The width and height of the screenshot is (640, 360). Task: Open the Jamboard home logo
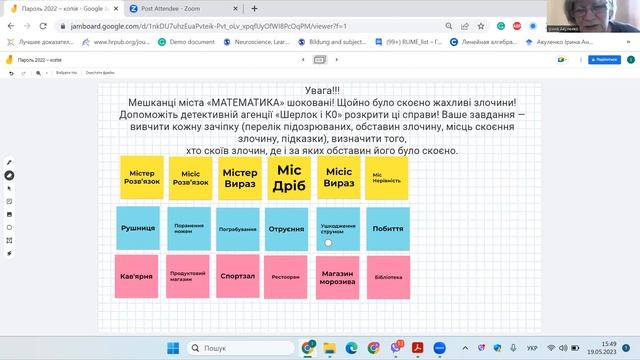coord(9,60)
